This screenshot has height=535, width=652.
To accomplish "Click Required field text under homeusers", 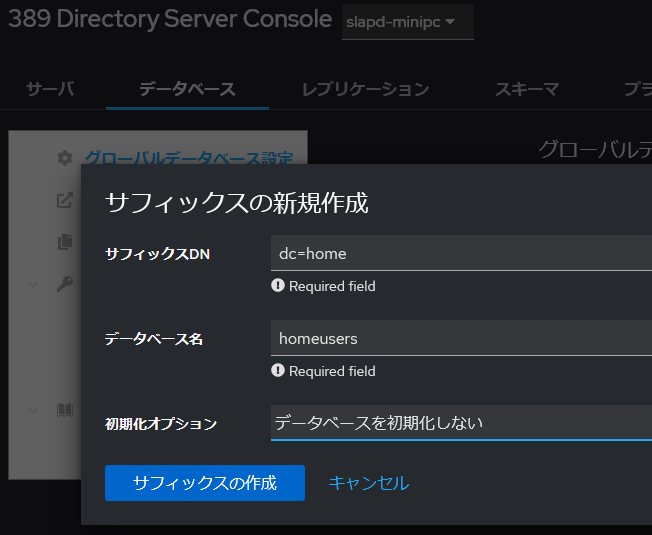I will tap(332, 371).
